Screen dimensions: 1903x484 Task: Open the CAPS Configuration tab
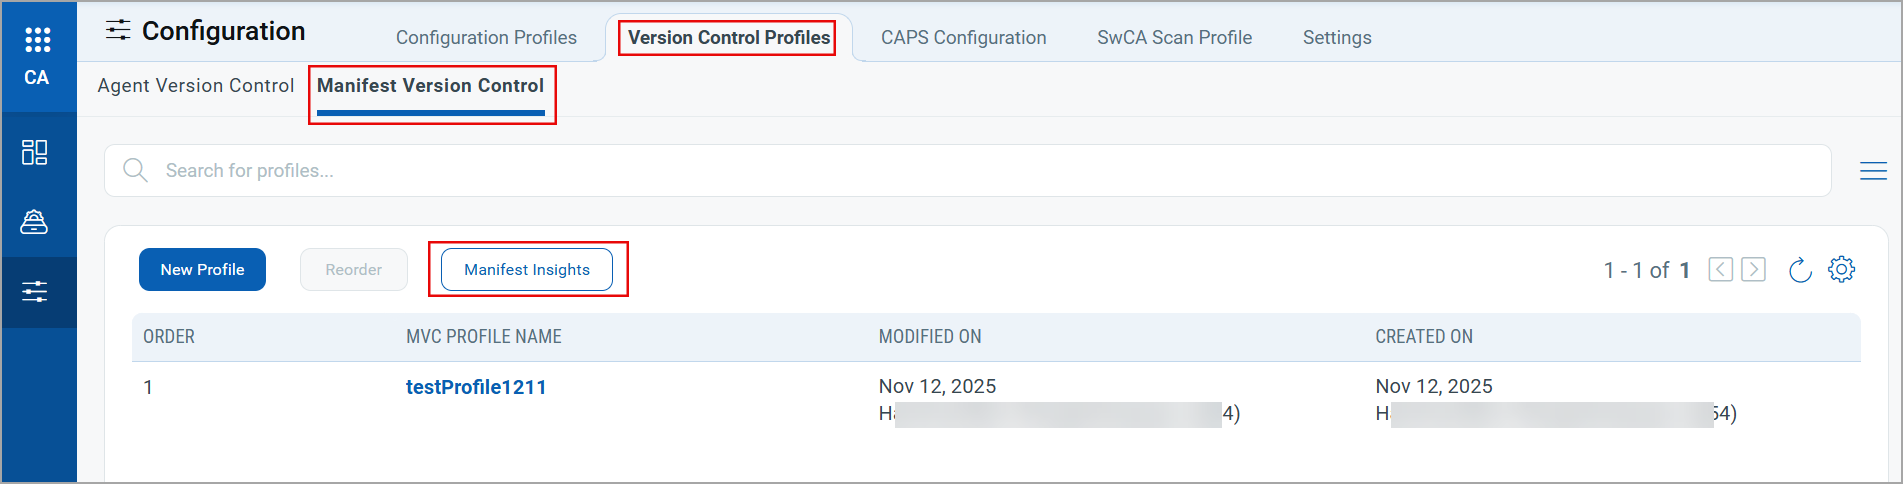pos(963,38)
